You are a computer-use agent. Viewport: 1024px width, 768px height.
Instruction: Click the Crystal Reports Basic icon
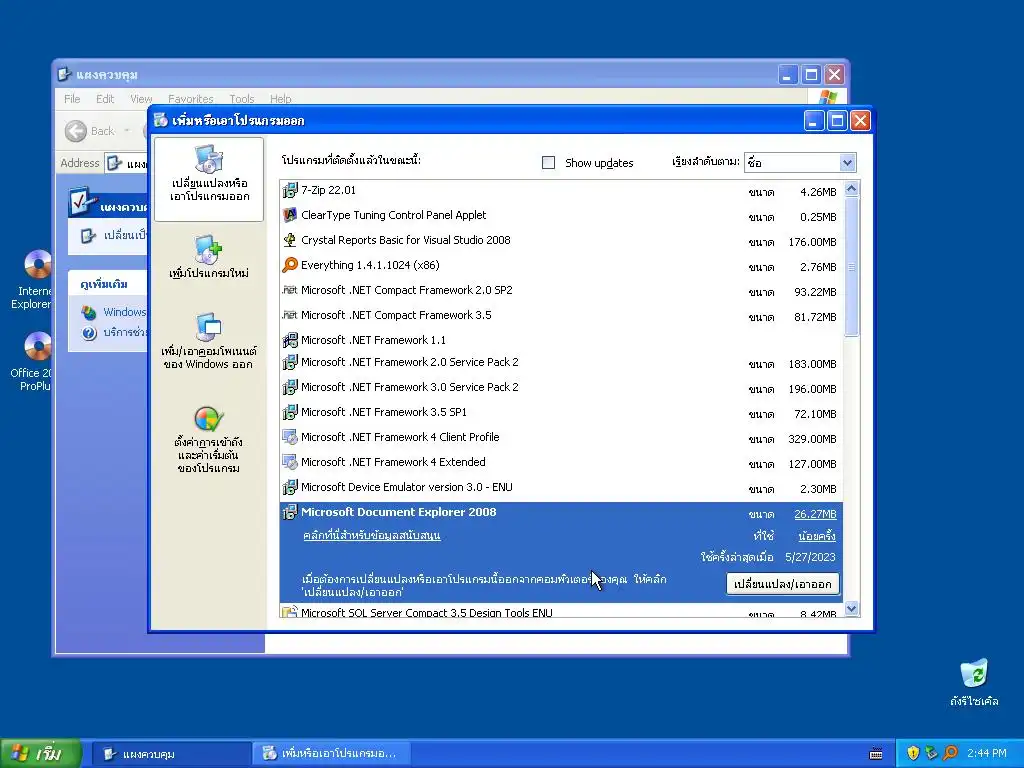290,240
